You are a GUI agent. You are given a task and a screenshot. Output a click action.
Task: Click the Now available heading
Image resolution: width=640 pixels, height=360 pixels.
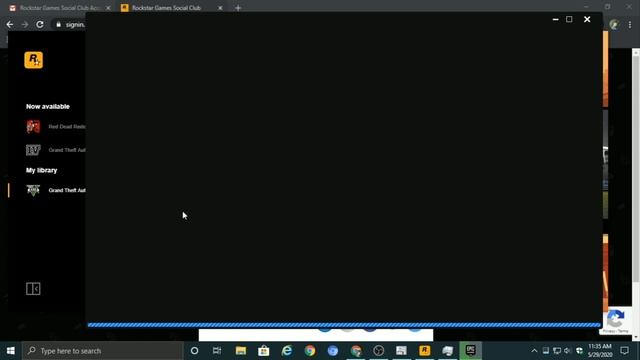click(48, 107)
